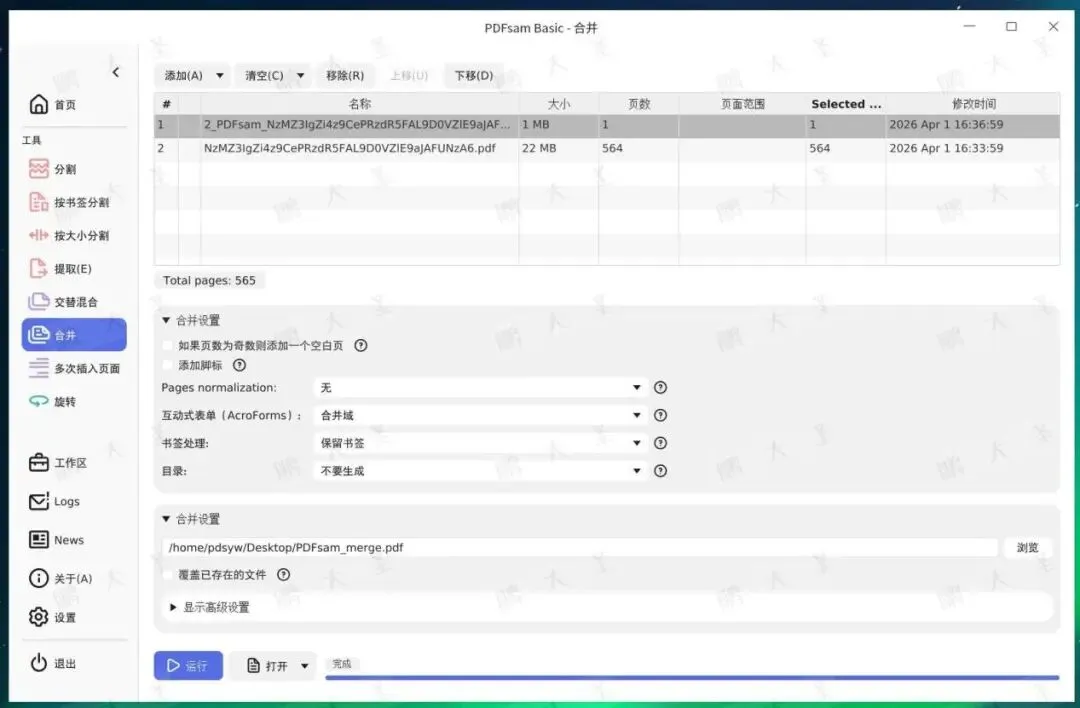Click the 下移(D) move down button
This screenshot has width=1080, height=708.
point(474,76)
